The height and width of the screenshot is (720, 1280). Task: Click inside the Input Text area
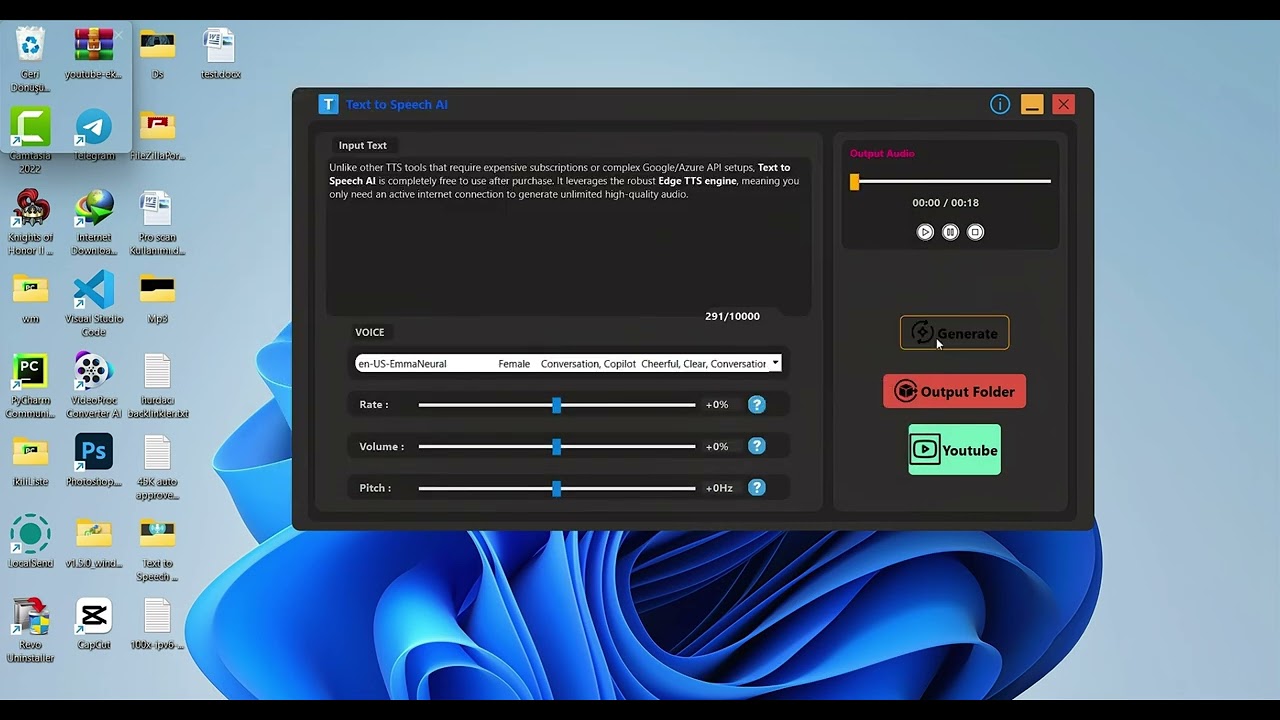pos(568,235)
